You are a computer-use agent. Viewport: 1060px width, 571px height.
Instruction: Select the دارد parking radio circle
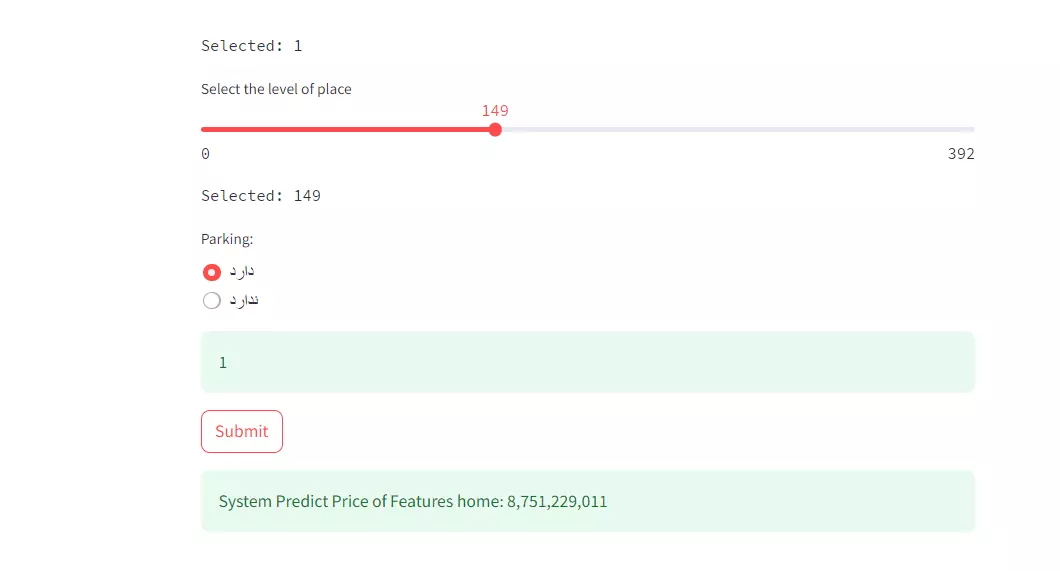(x=211, y=272)
